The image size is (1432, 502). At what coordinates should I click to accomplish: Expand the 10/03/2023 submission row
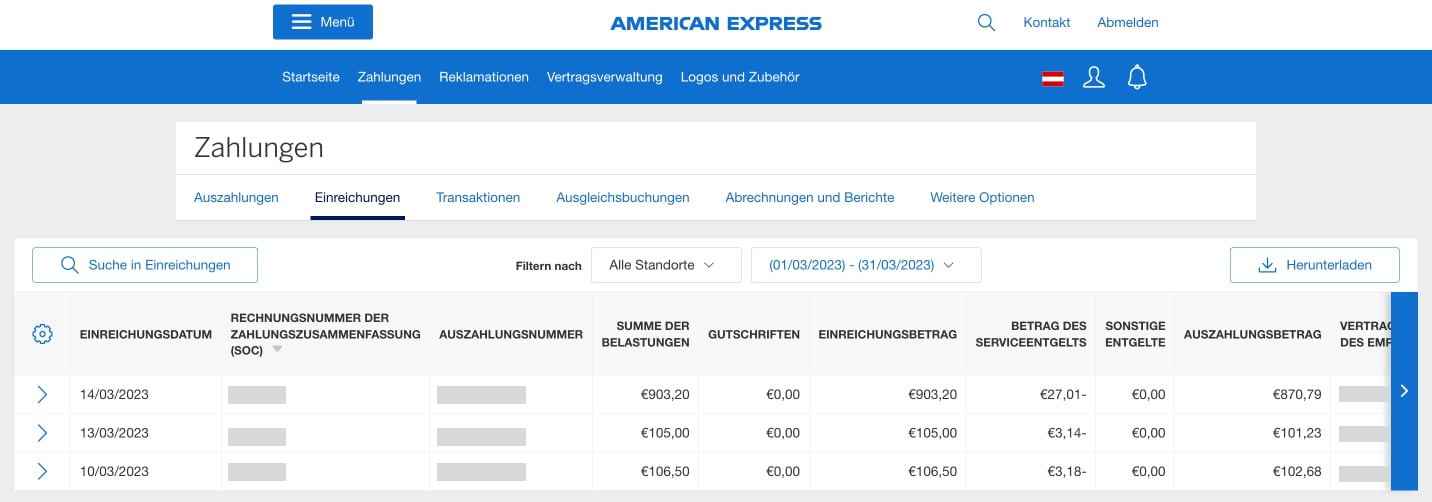point(42,471)
